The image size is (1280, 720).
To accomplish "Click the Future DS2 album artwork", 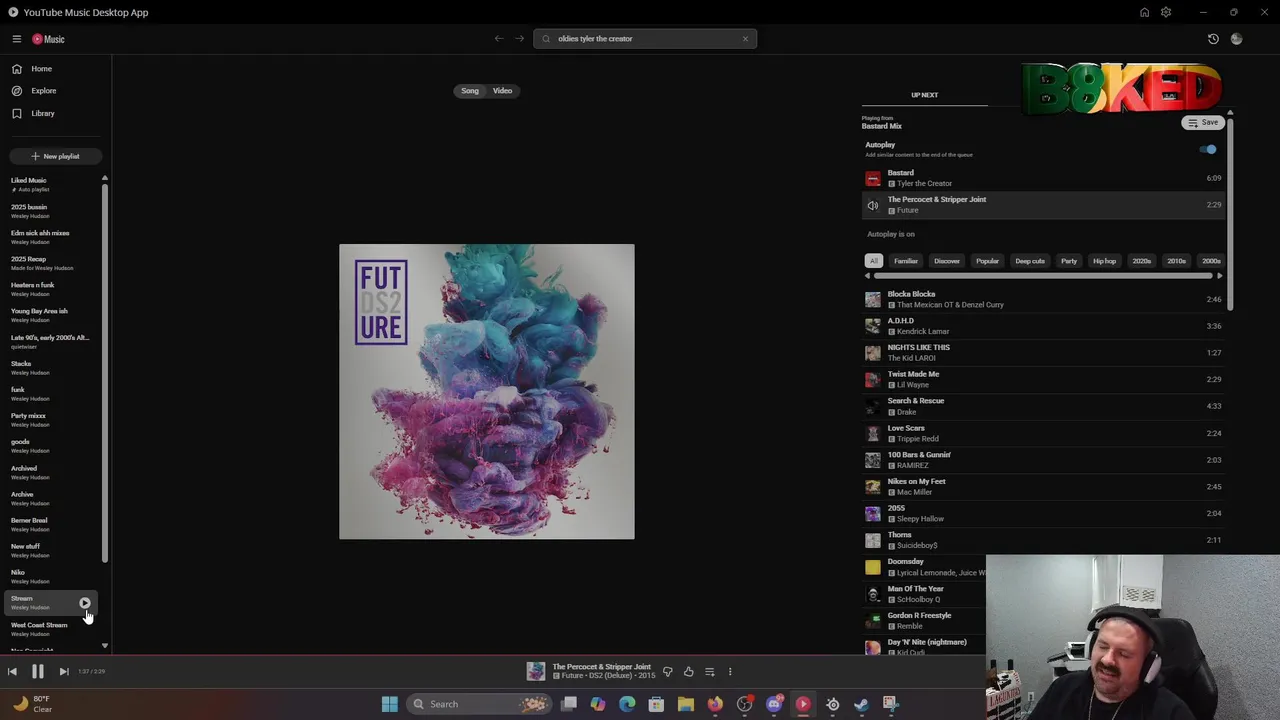I will point(487,392).
